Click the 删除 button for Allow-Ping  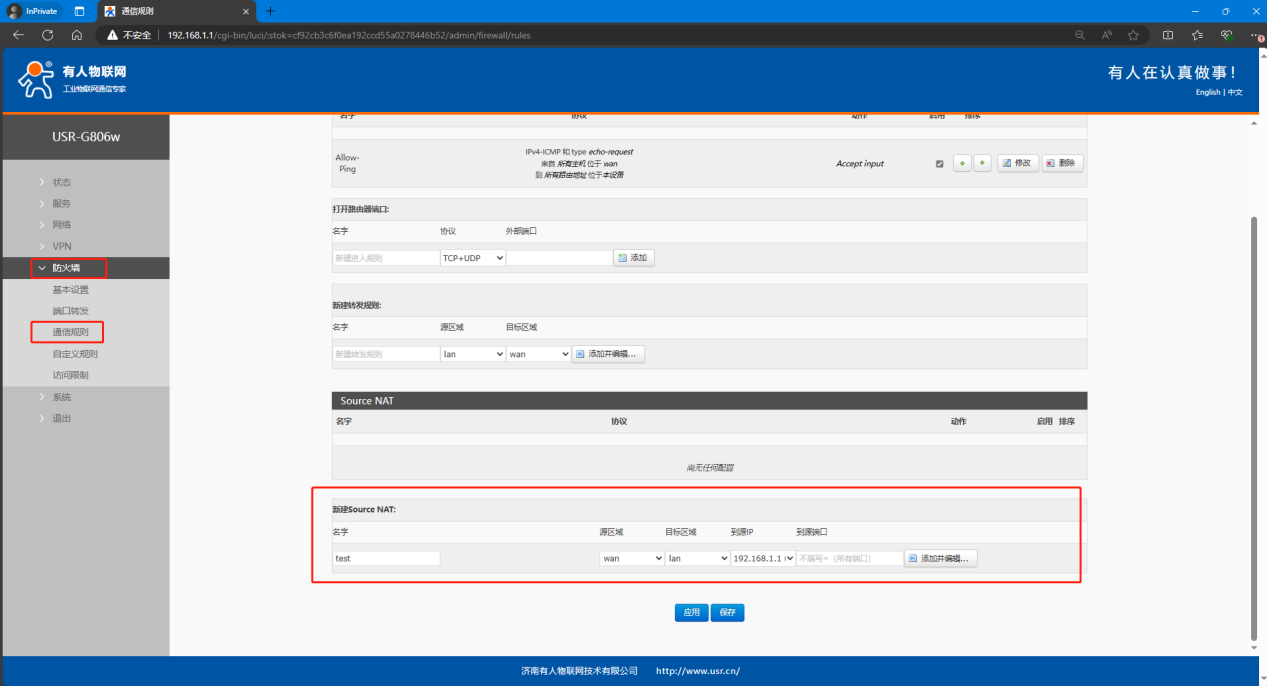1062,163
